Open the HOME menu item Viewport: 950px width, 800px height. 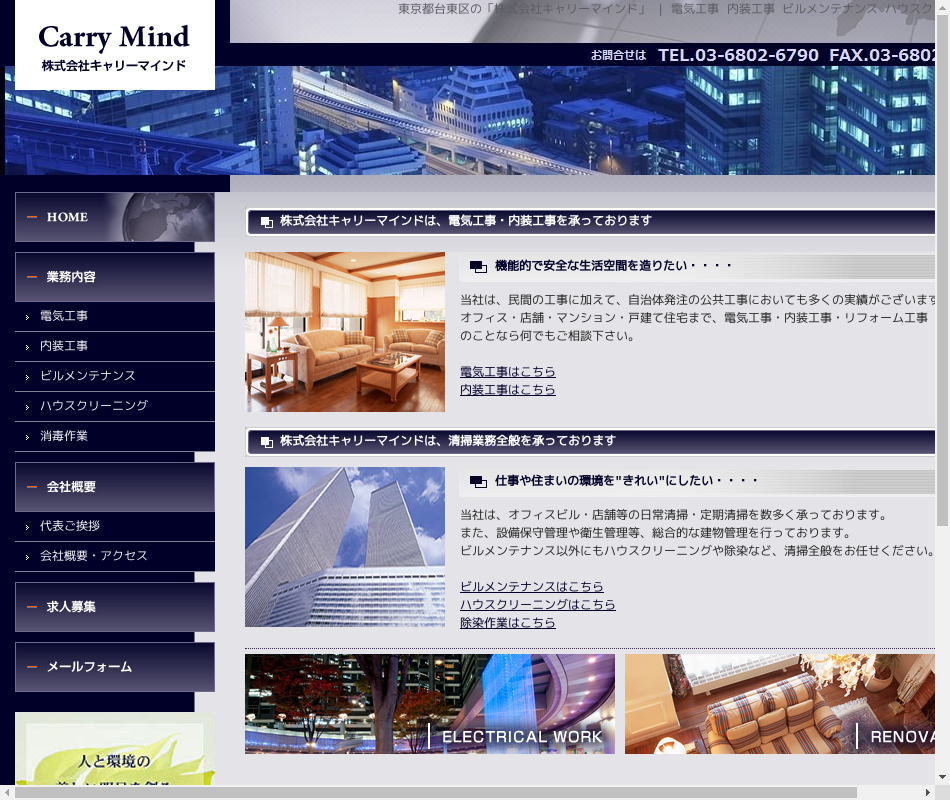point(114,217)
